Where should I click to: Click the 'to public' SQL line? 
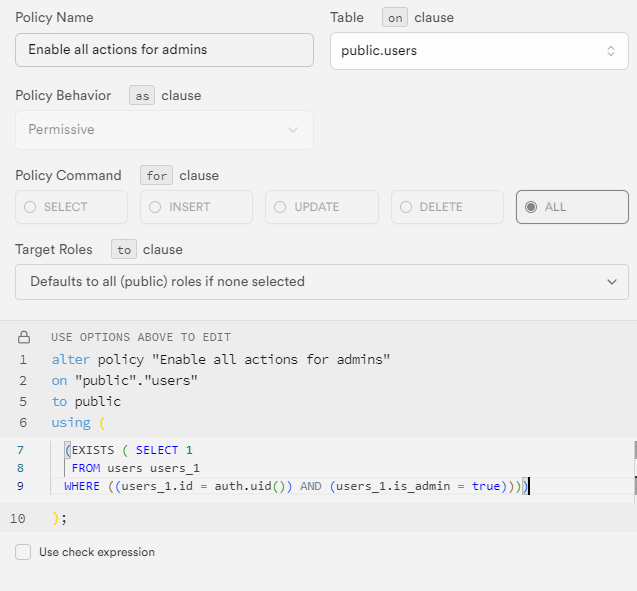[x=86, y=402]
